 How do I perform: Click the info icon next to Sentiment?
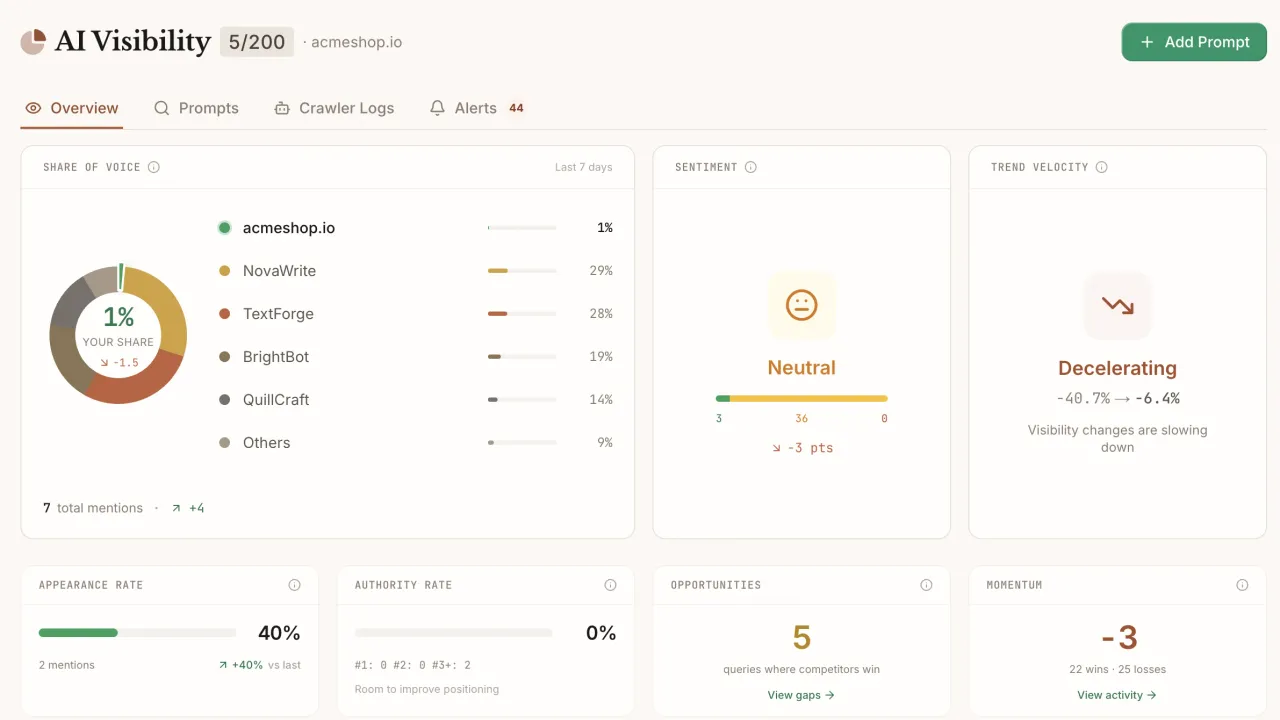coord(751,167)
